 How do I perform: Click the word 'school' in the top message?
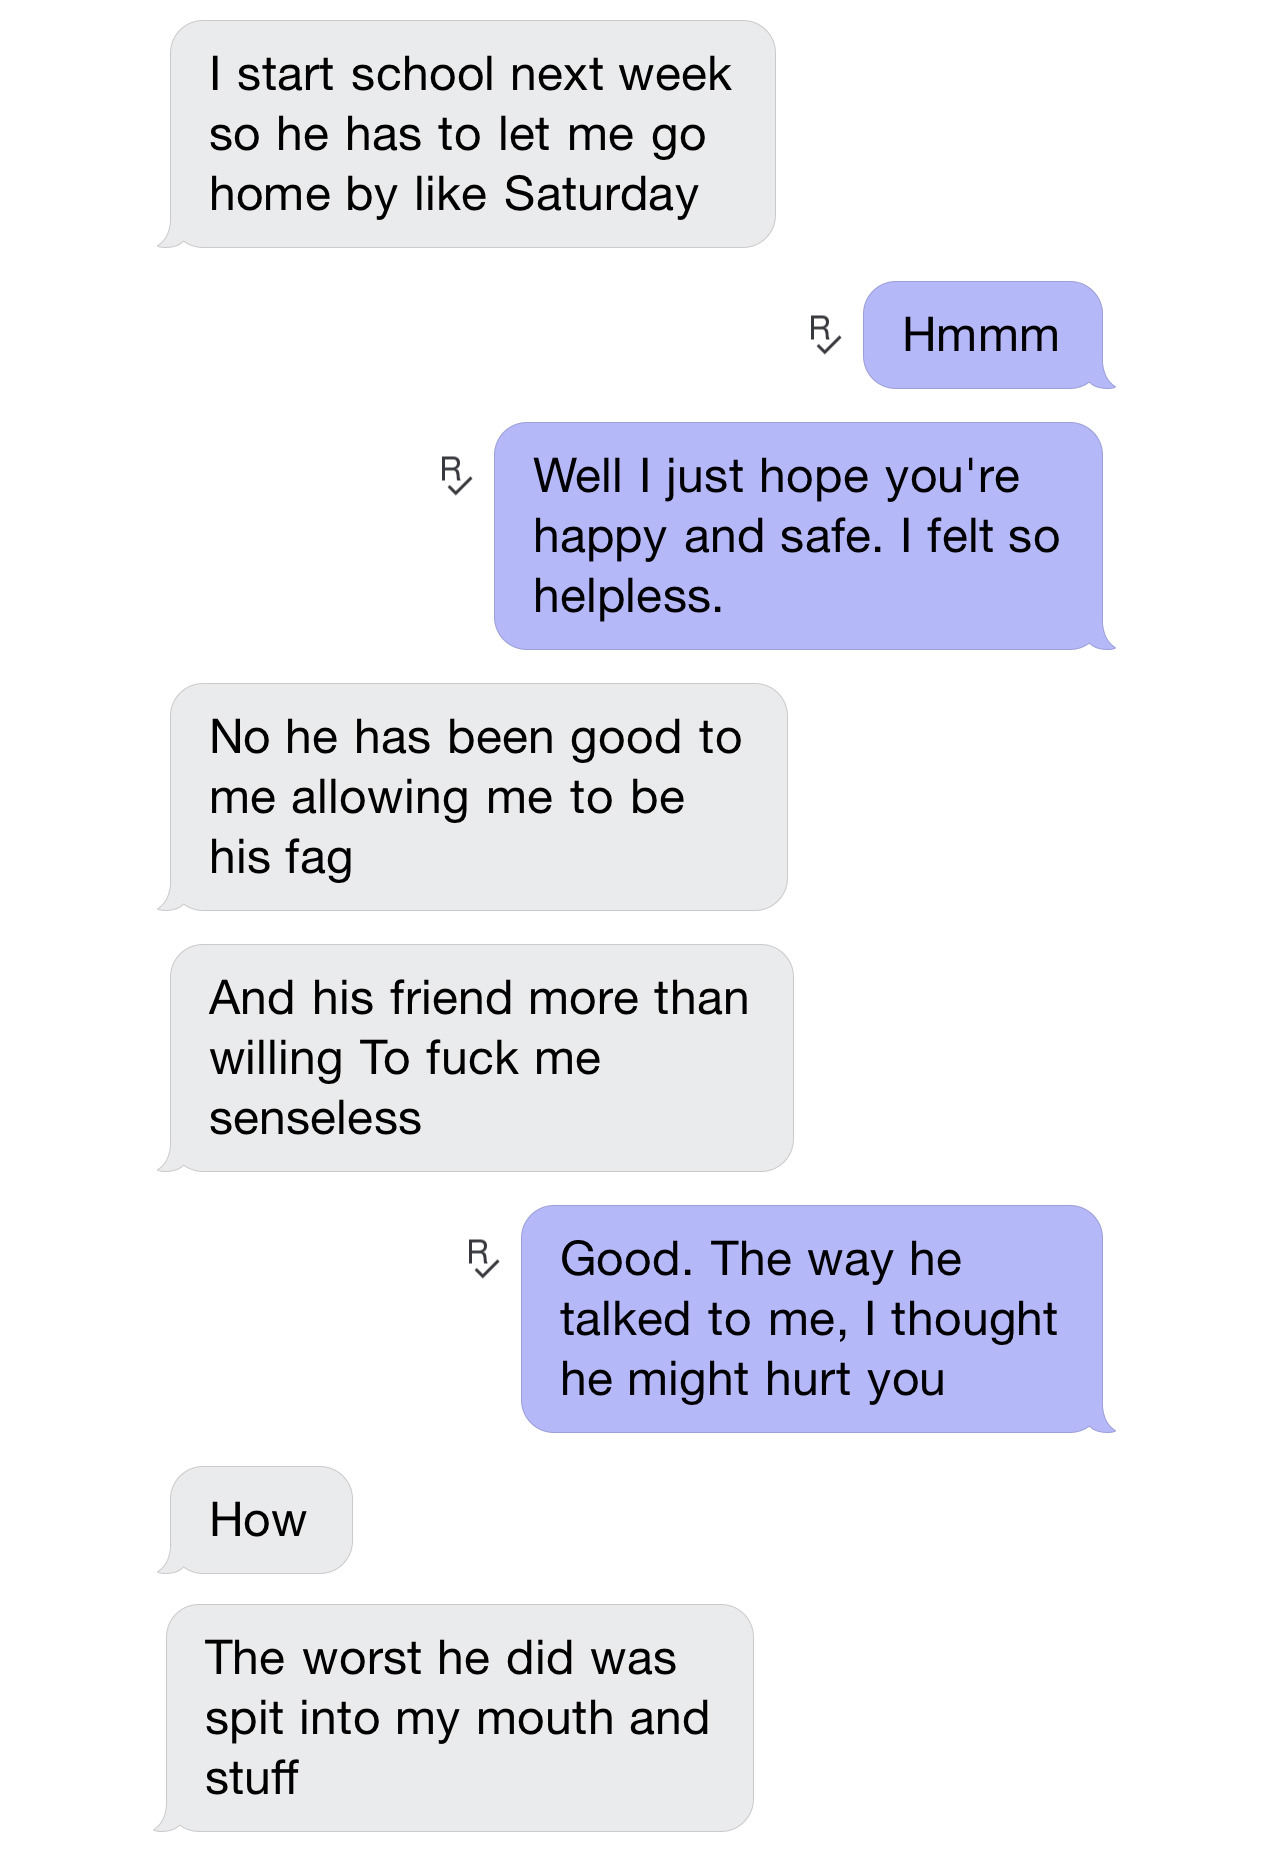[422, 75]
